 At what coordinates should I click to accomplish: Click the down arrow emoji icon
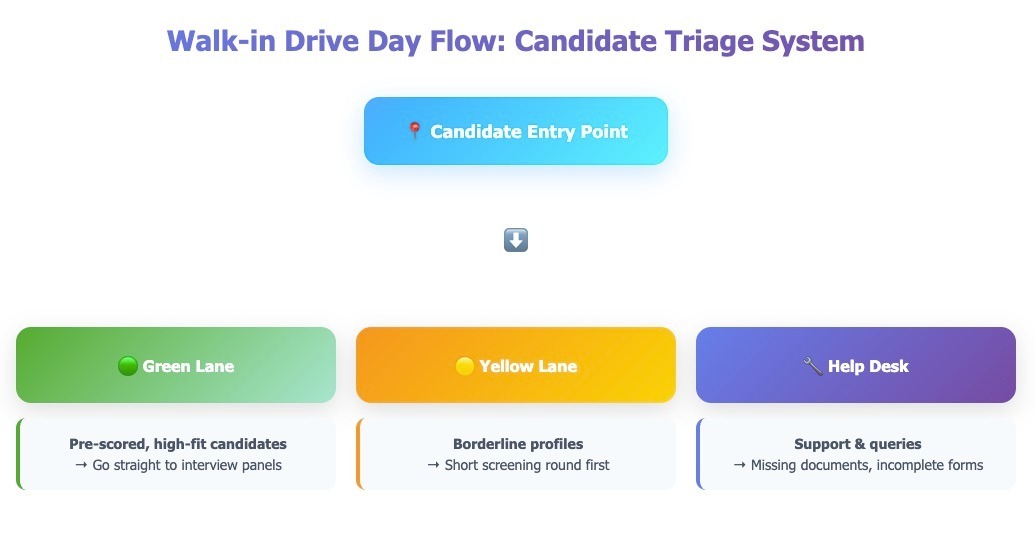[516, 240]
